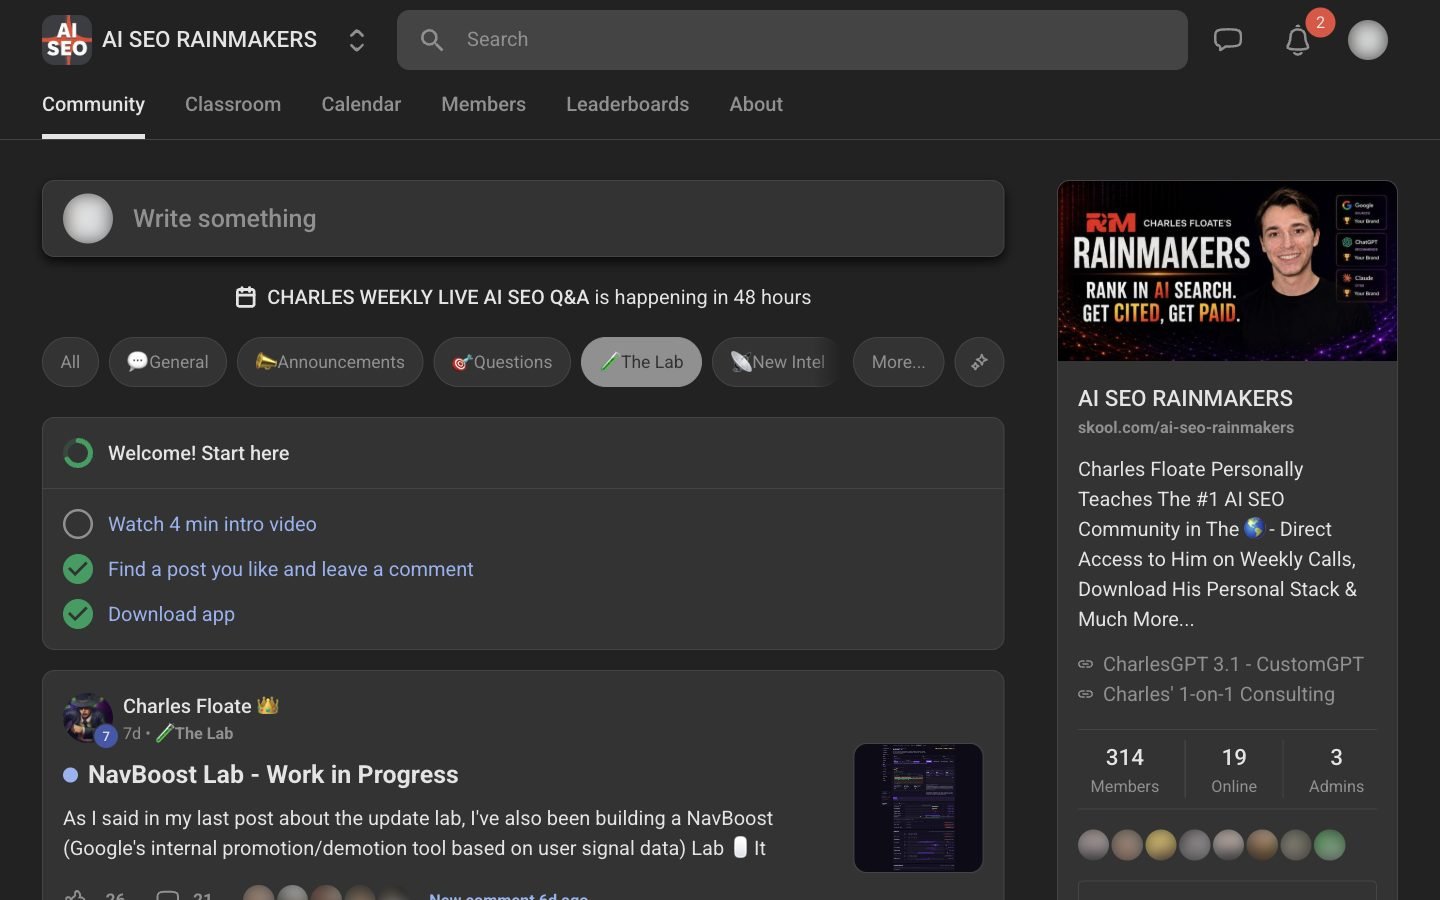
Task: Open CharlesGPT 3.1 - CustomGPT link
Action: (1233, 664)
